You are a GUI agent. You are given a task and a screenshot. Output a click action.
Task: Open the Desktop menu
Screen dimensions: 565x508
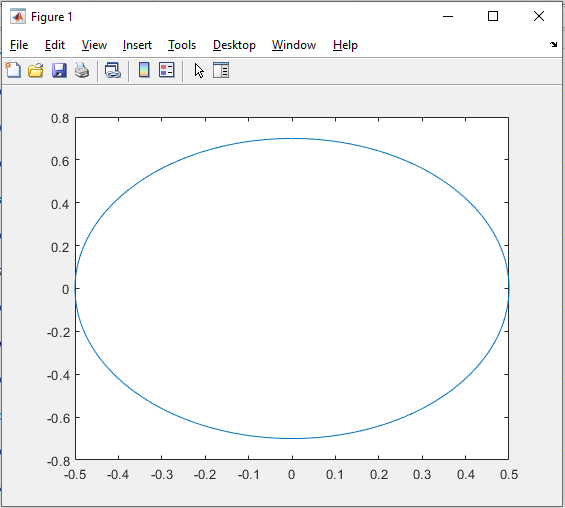[234, 45]
